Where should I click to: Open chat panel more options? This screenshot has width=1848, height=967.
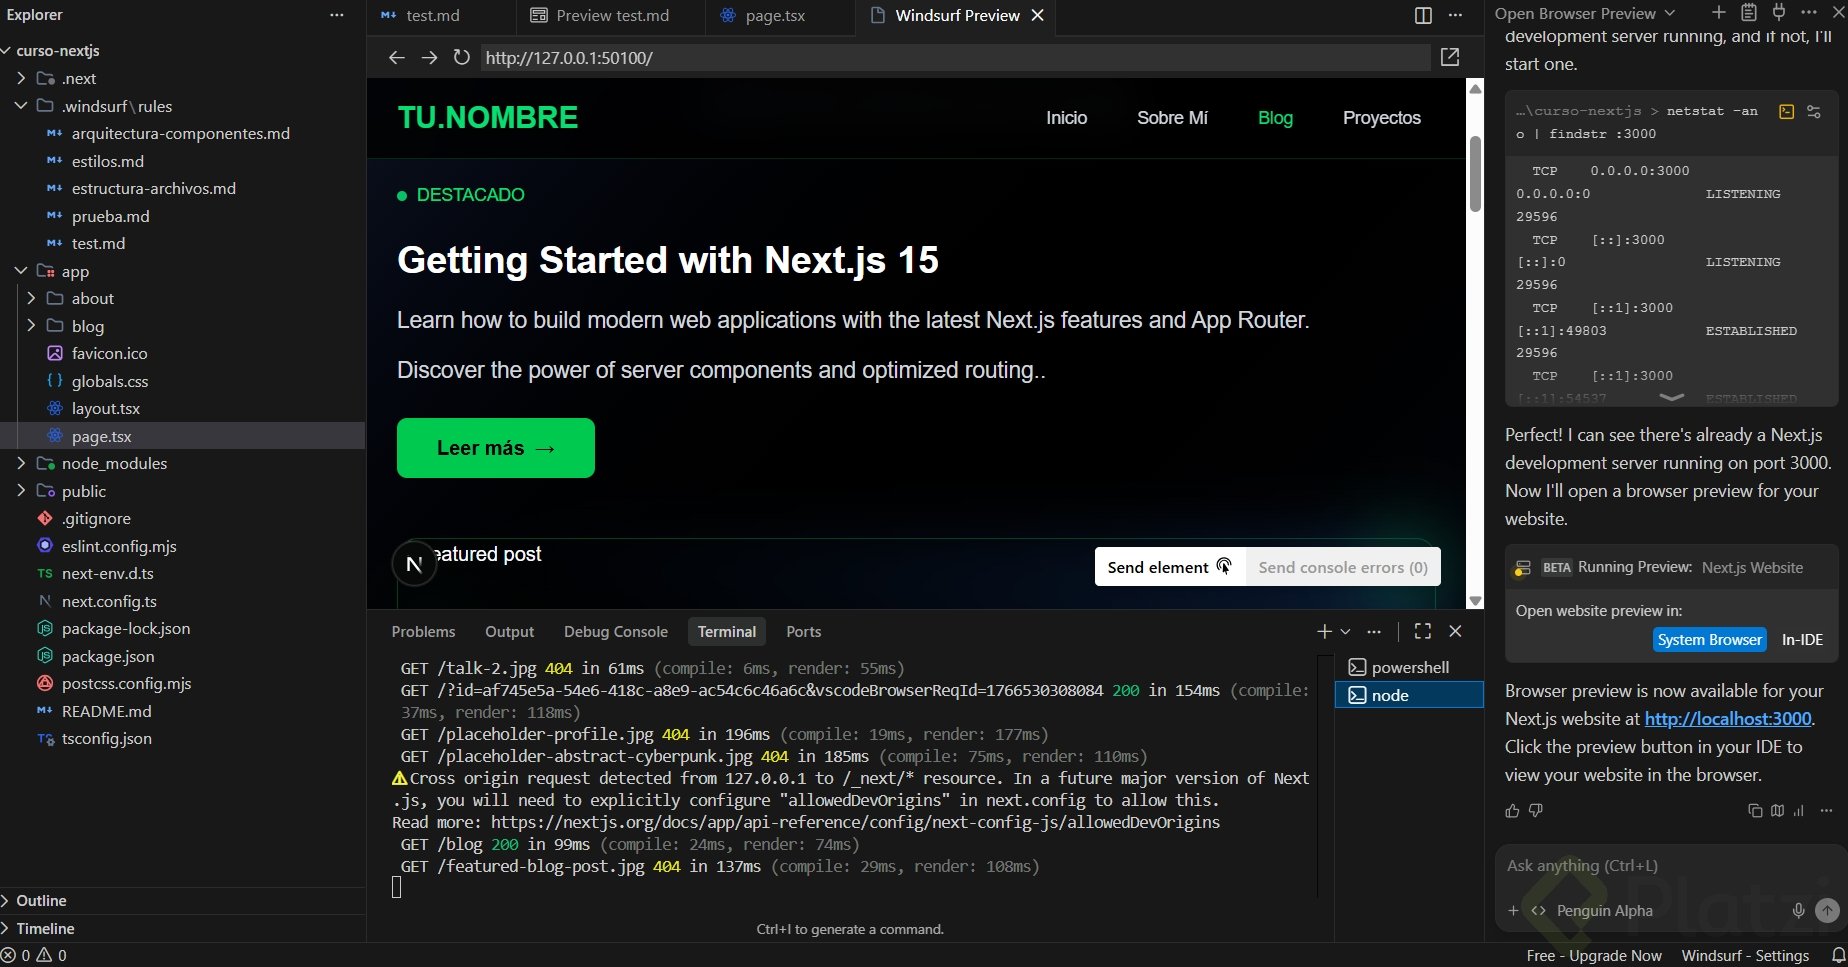click(1808, 13)
